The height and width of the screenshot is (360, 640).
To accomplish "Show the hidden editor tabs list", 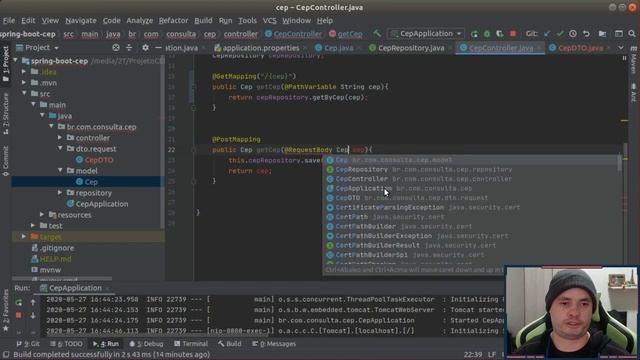I will (x=621, y=48).
